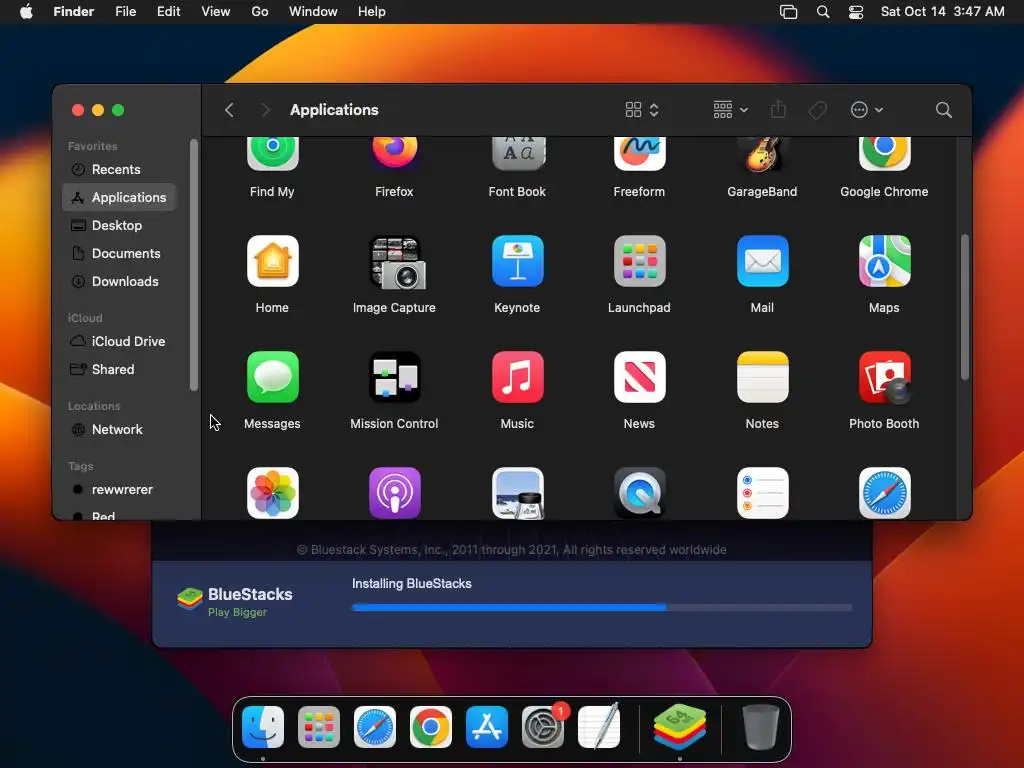Select the Podcasts app icon
This screenshot has width=1024, height=768.
point(394,493)
